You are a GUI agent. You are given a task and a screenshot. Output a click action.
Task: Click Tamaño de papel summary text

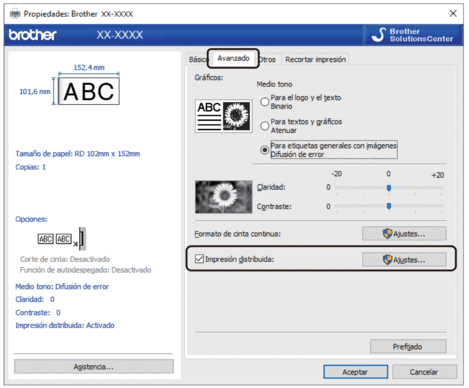tap(78, 154)
